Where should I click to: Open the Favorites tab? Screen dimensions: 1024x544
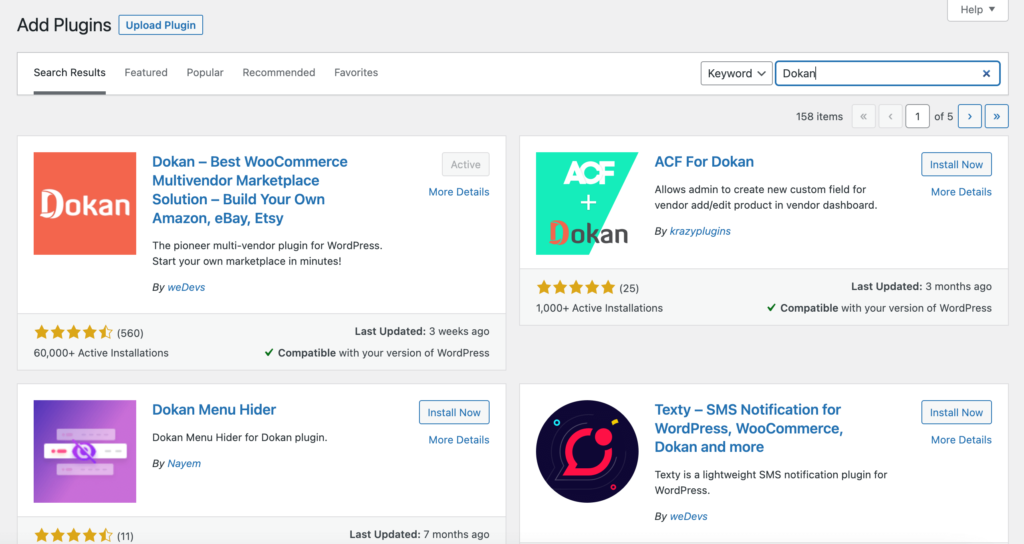pyautogui.click(x=356, y=73)
